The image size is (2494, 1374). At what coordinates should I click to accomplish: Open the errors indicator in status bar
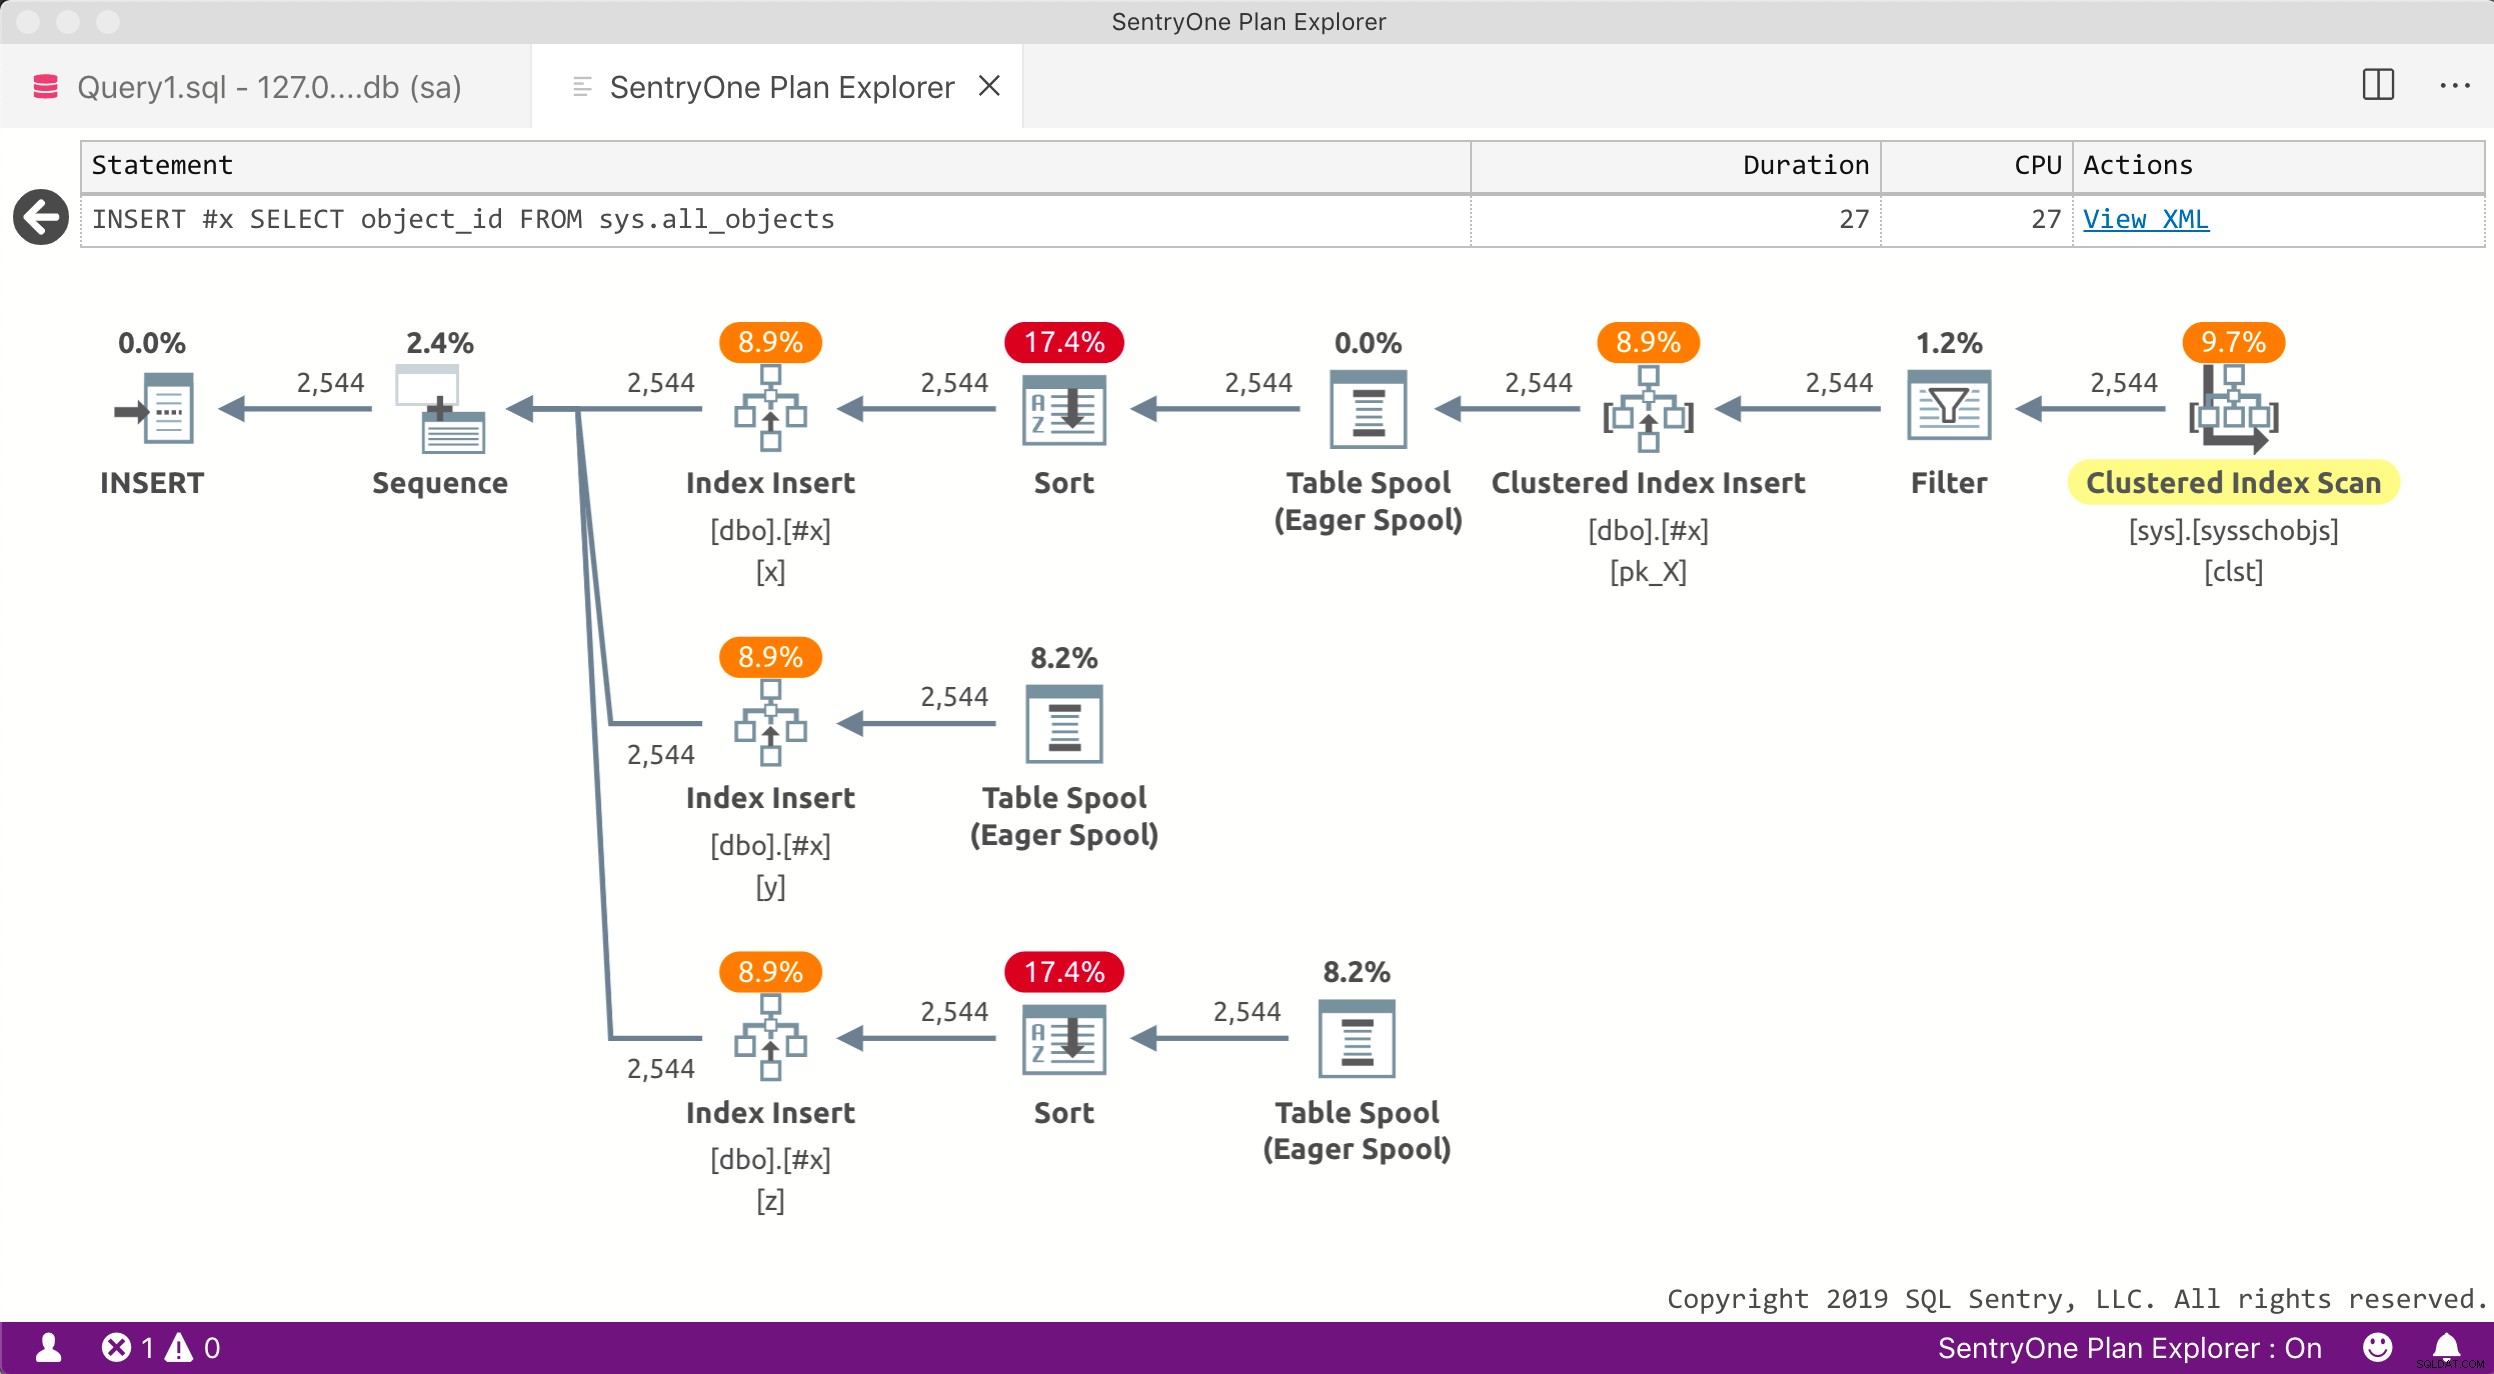click(128, 1347)
